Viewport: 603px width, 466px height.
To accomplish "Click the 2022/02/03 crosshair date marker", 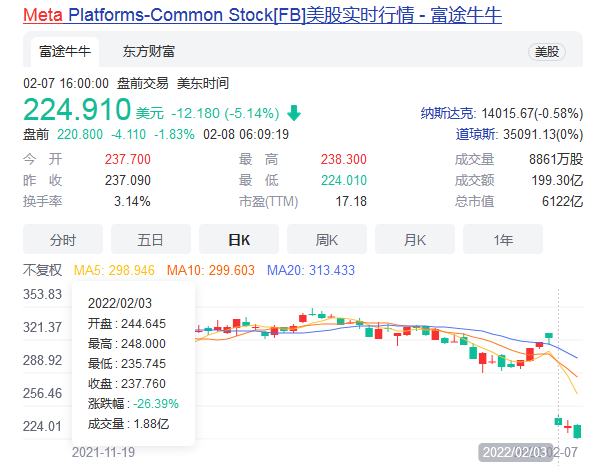I will click(515, 452).
